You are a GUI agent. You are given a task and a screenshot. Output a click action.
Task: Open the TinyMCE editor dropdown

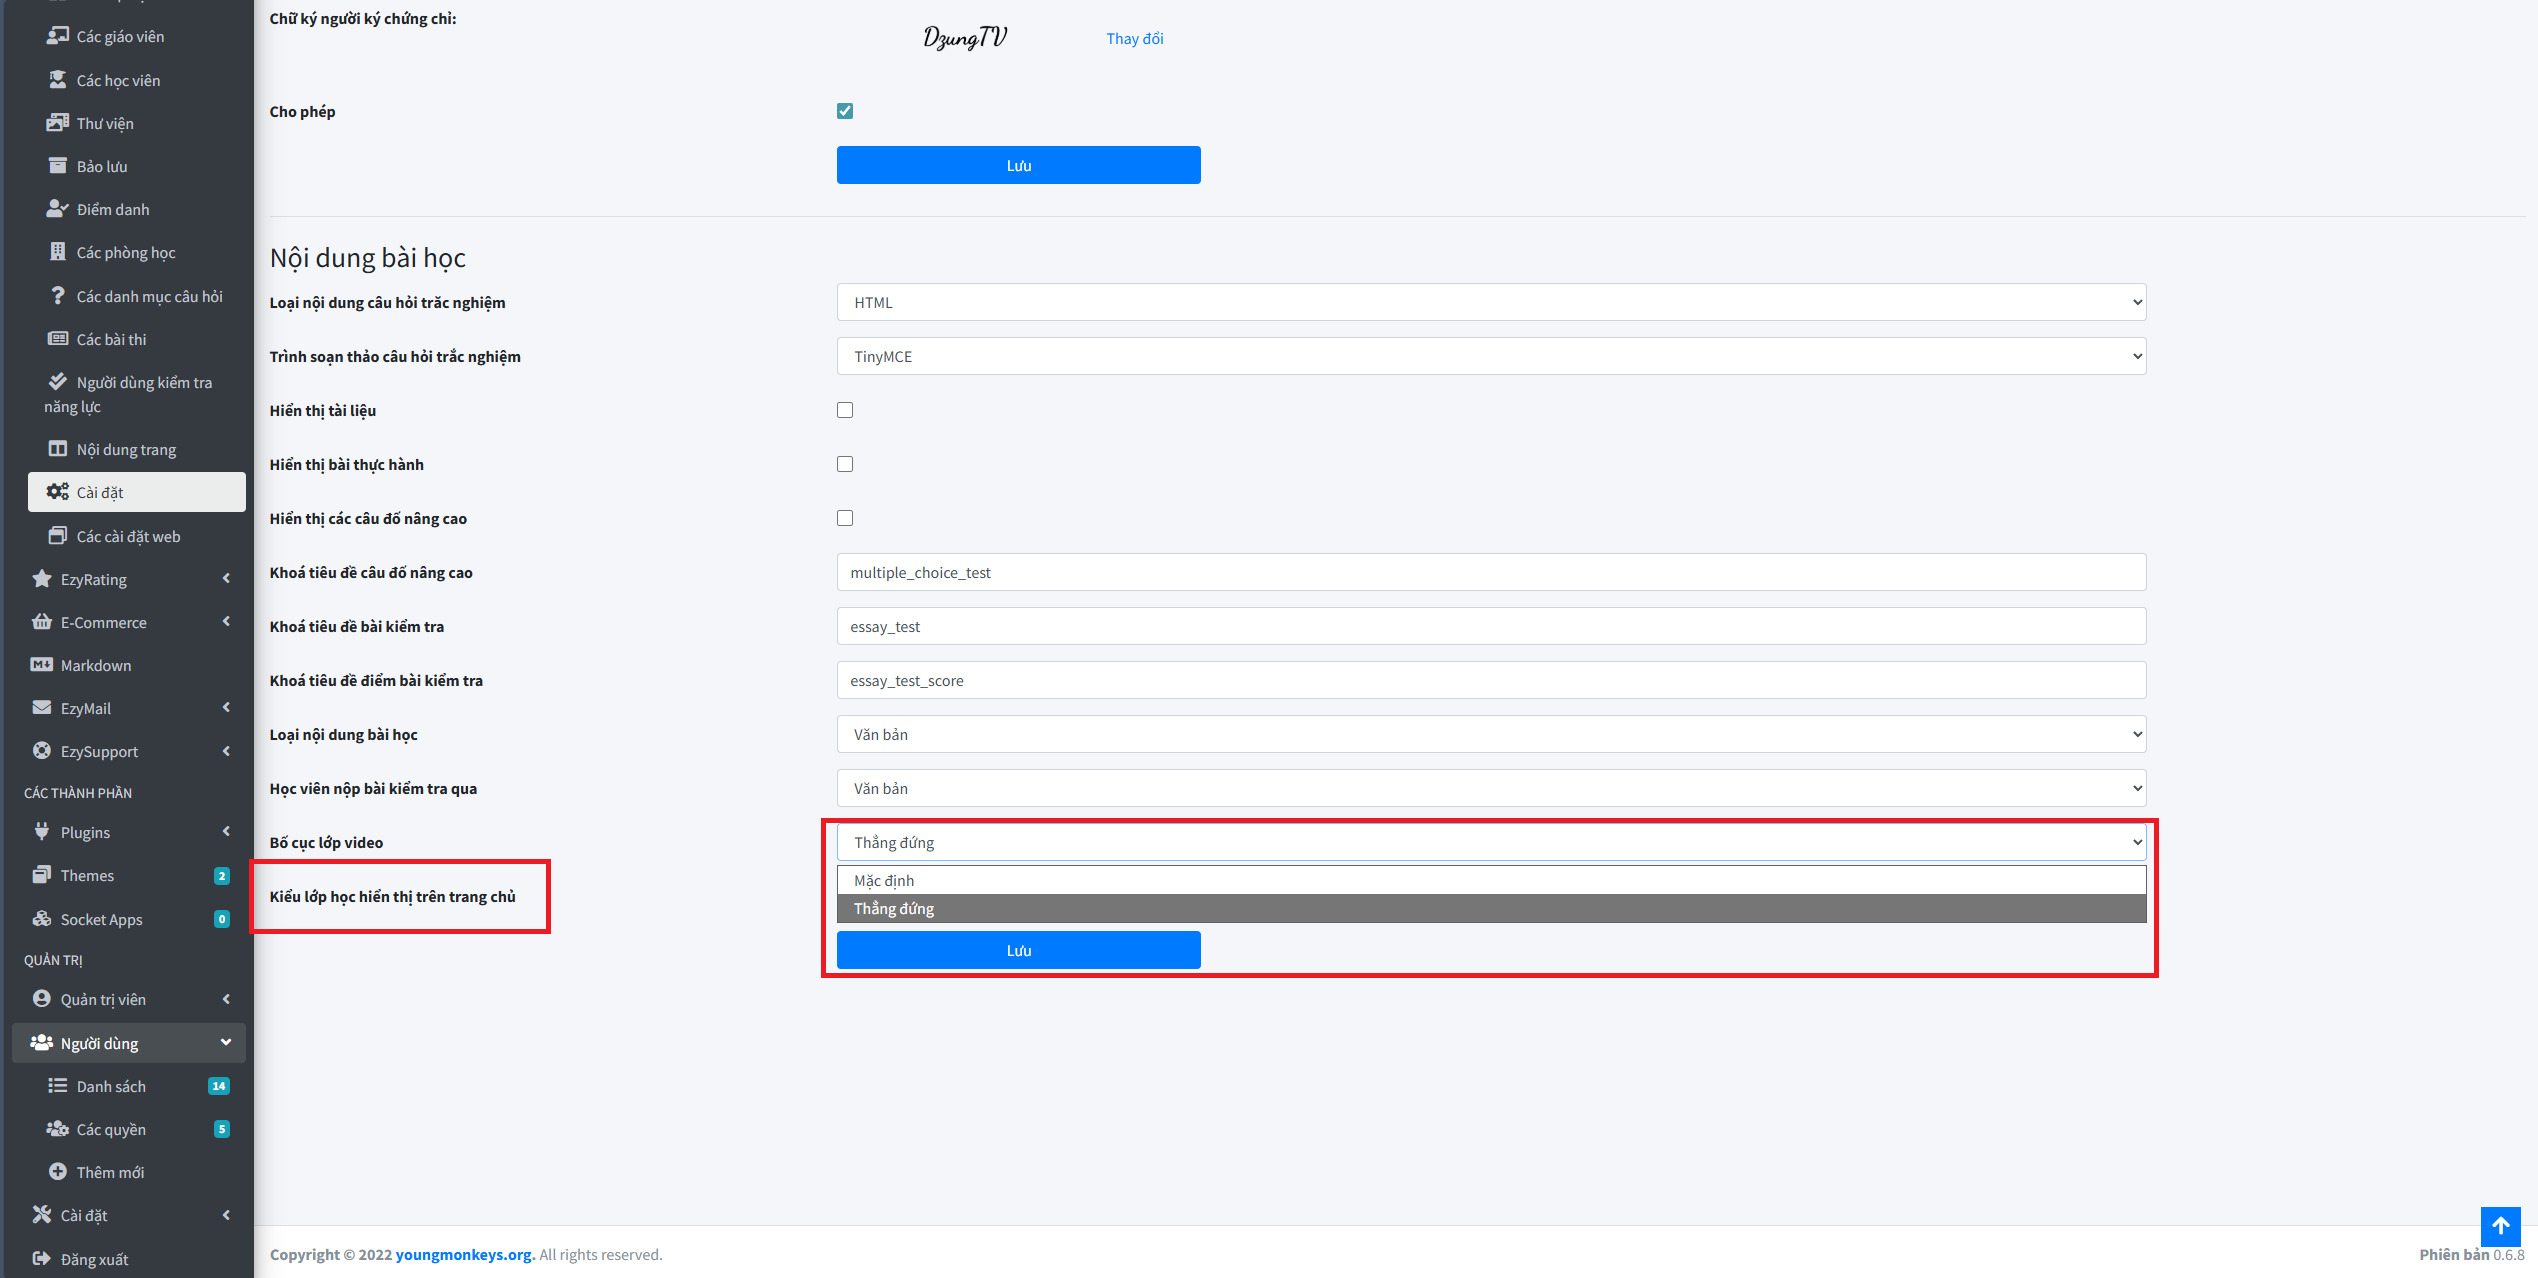(1491, 356)
